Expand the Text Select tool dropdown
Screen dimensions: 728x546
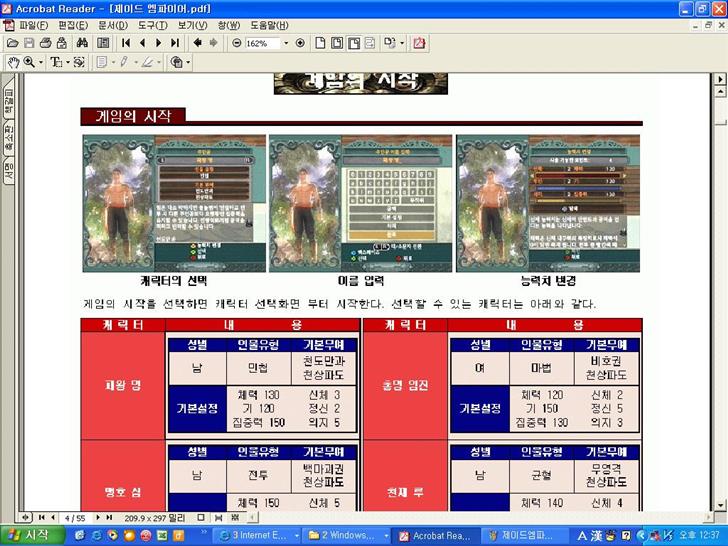pyautogui.click(x=68, y=62)
